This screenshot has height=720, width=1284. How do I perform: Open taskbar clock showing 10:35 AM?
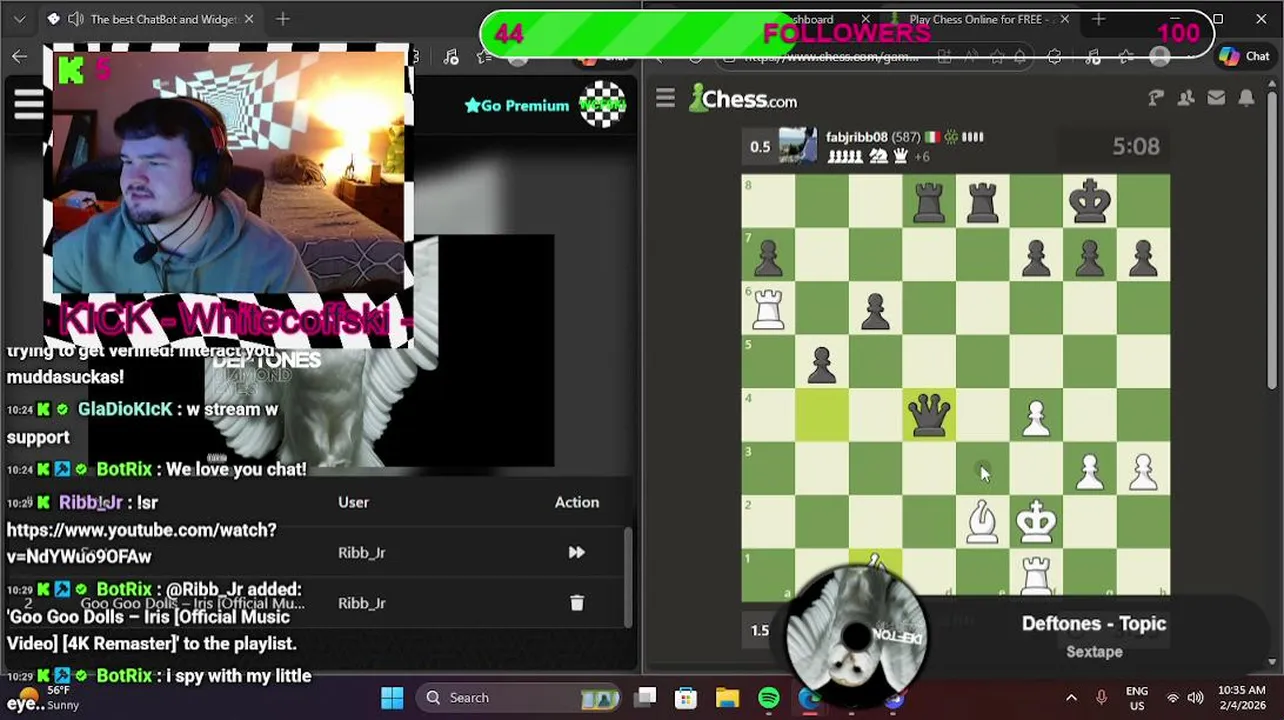click(1241, 698)
